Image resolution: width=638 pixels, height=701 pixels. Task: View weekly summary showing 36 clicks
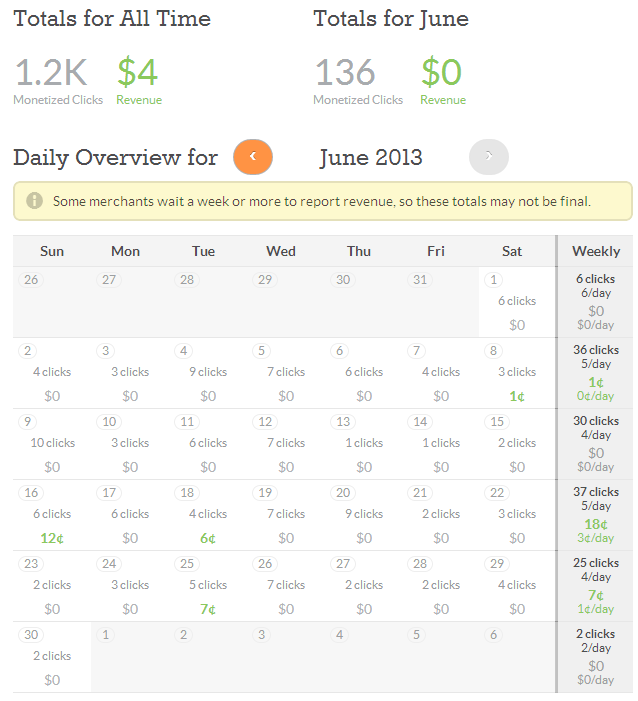(x=596, y=373)
